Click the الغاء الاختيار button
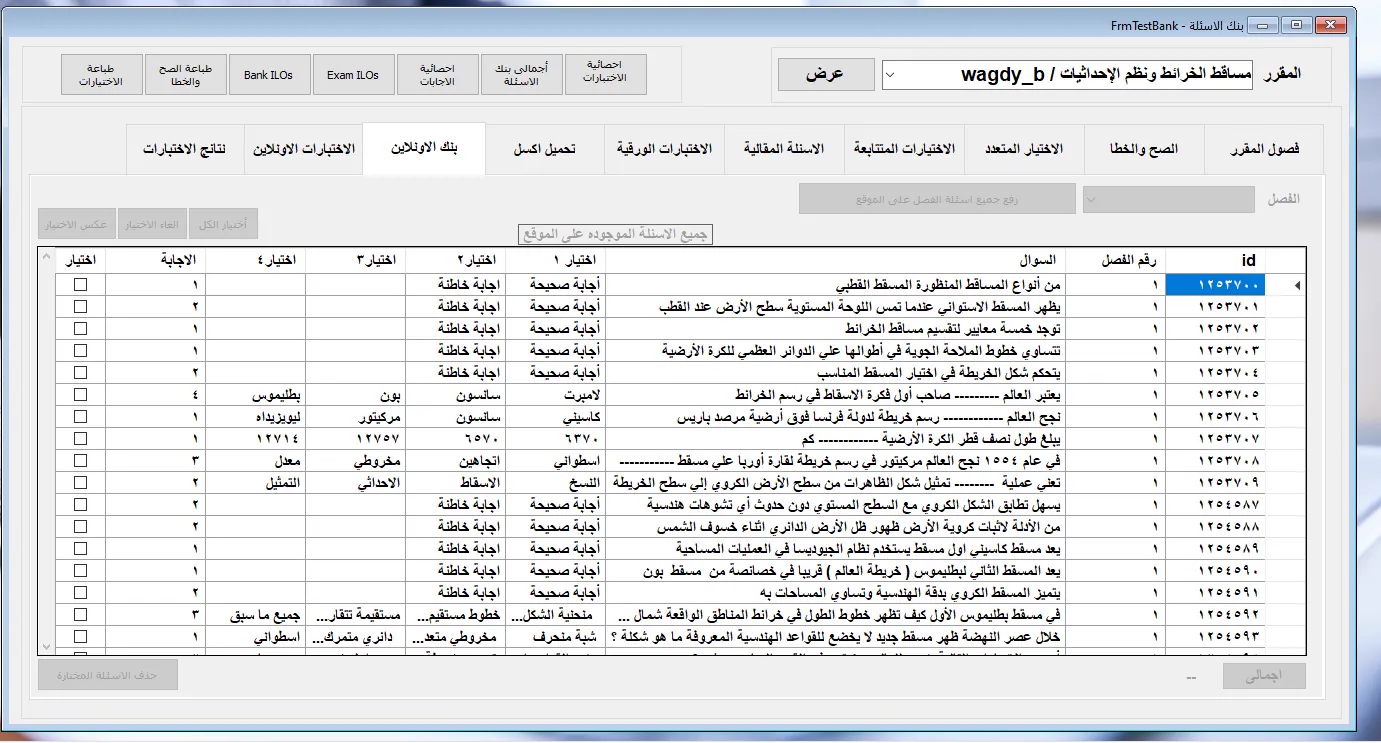1381x743 pixels. coord(152,224)
